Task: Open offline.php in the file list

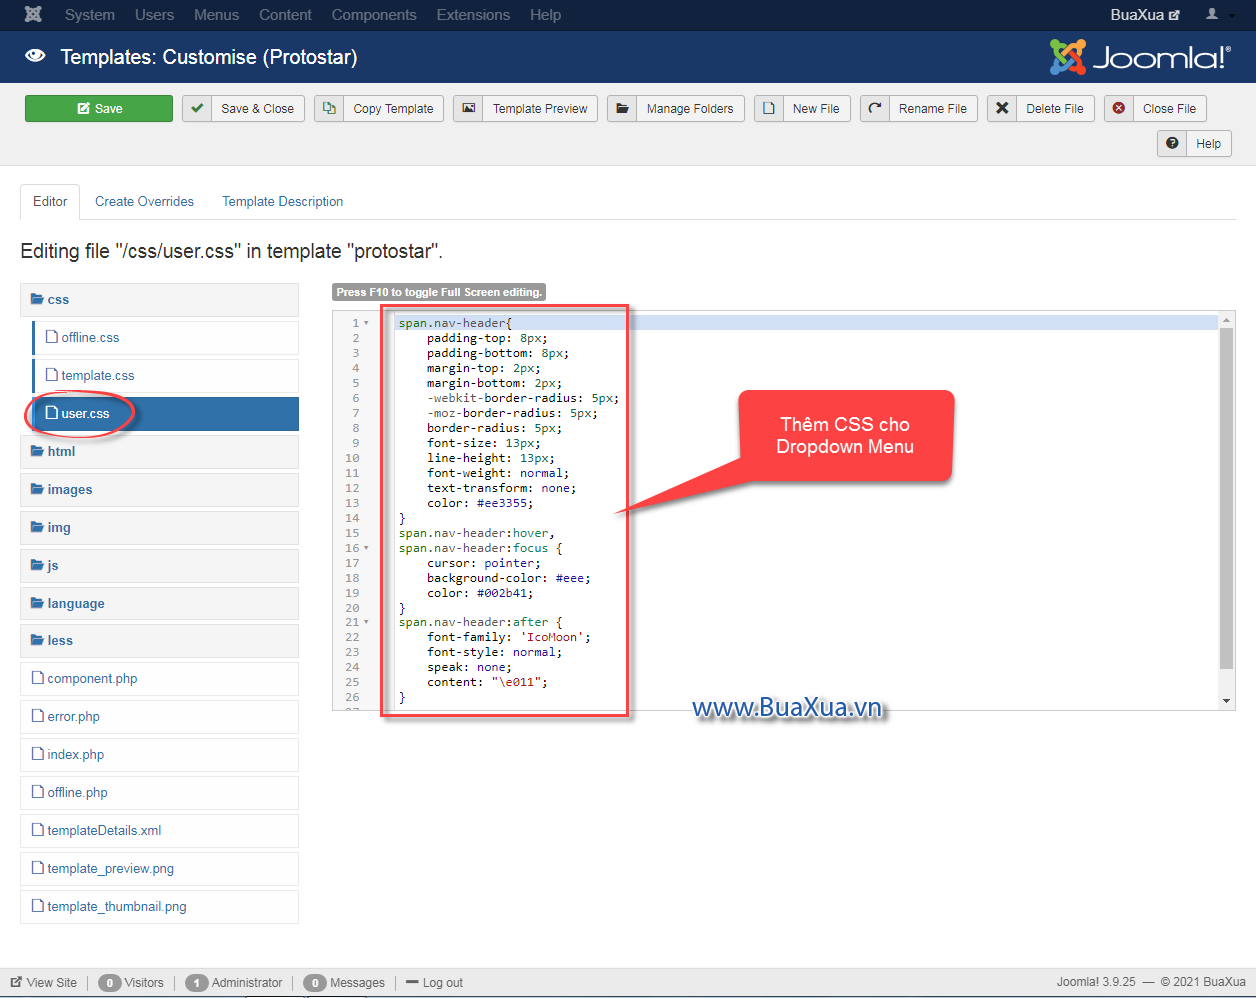Action: (159, 793)
